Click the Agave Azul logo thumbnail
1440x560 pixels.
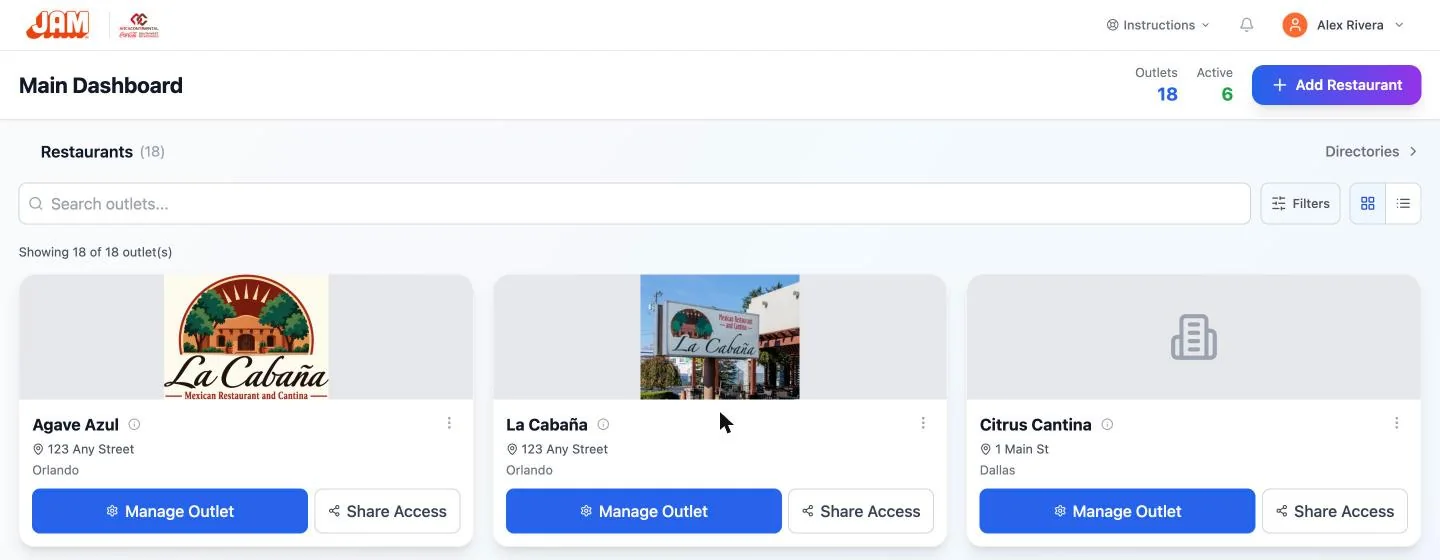(246, 337)
